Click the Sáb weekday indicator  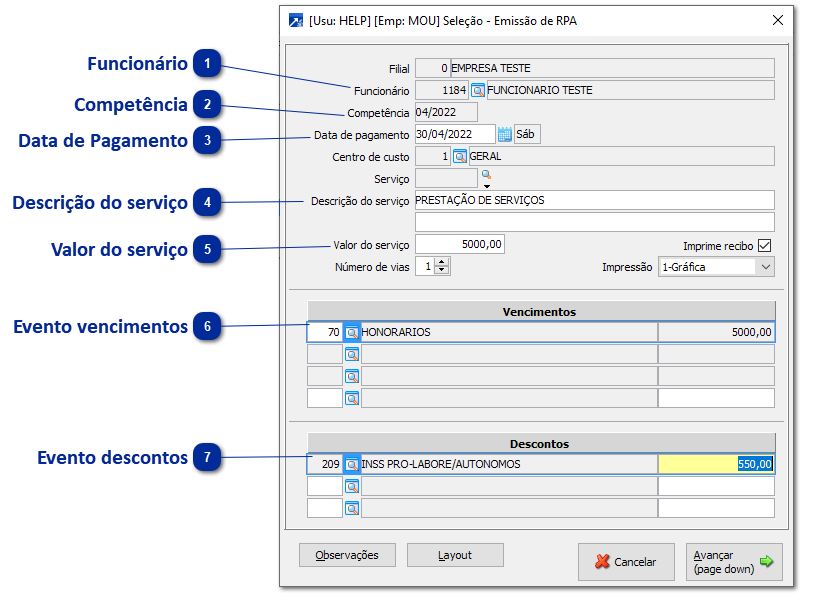(527, 134)
